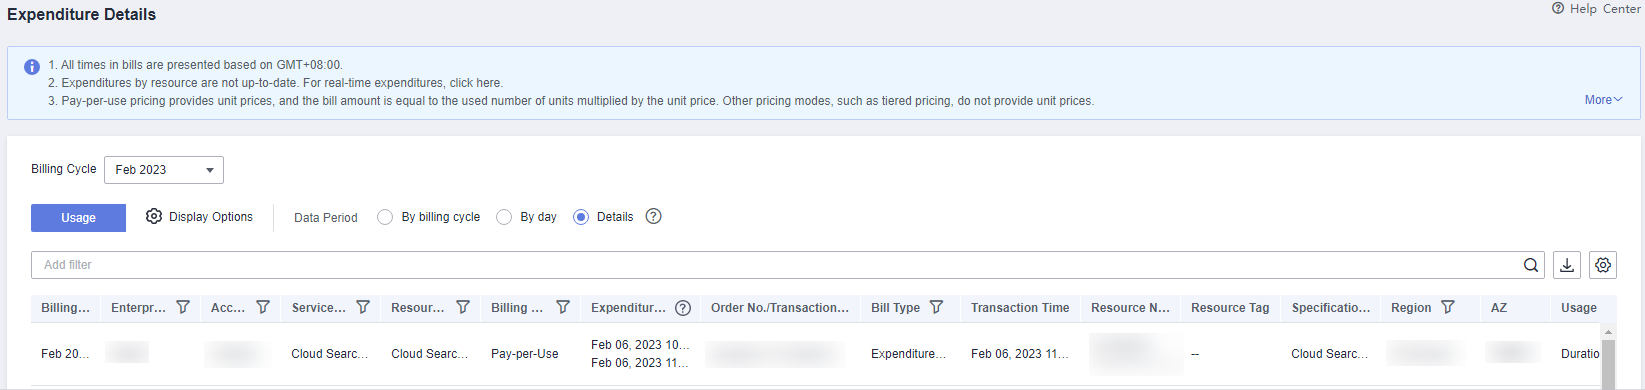Open the Service column filter dropdown
Screen dimensions: 1645x390
[x=363, y=307]
